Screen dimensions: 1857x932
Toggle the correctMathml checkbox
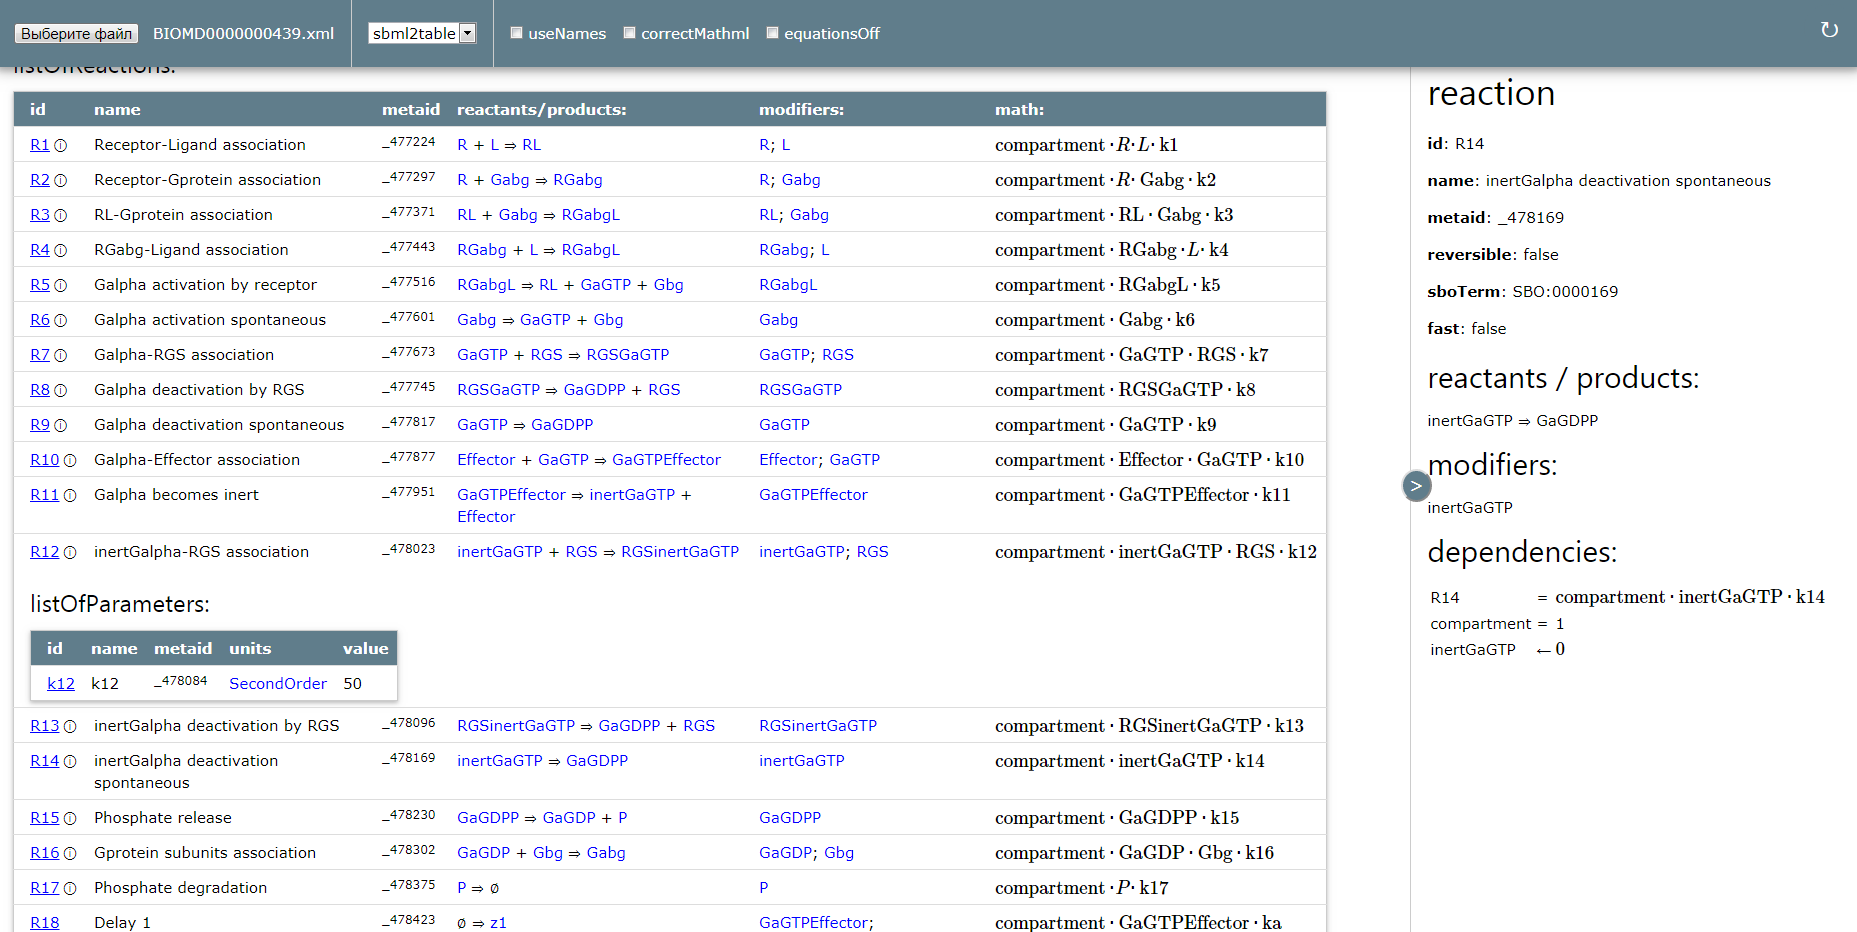(x=630, y=33)
